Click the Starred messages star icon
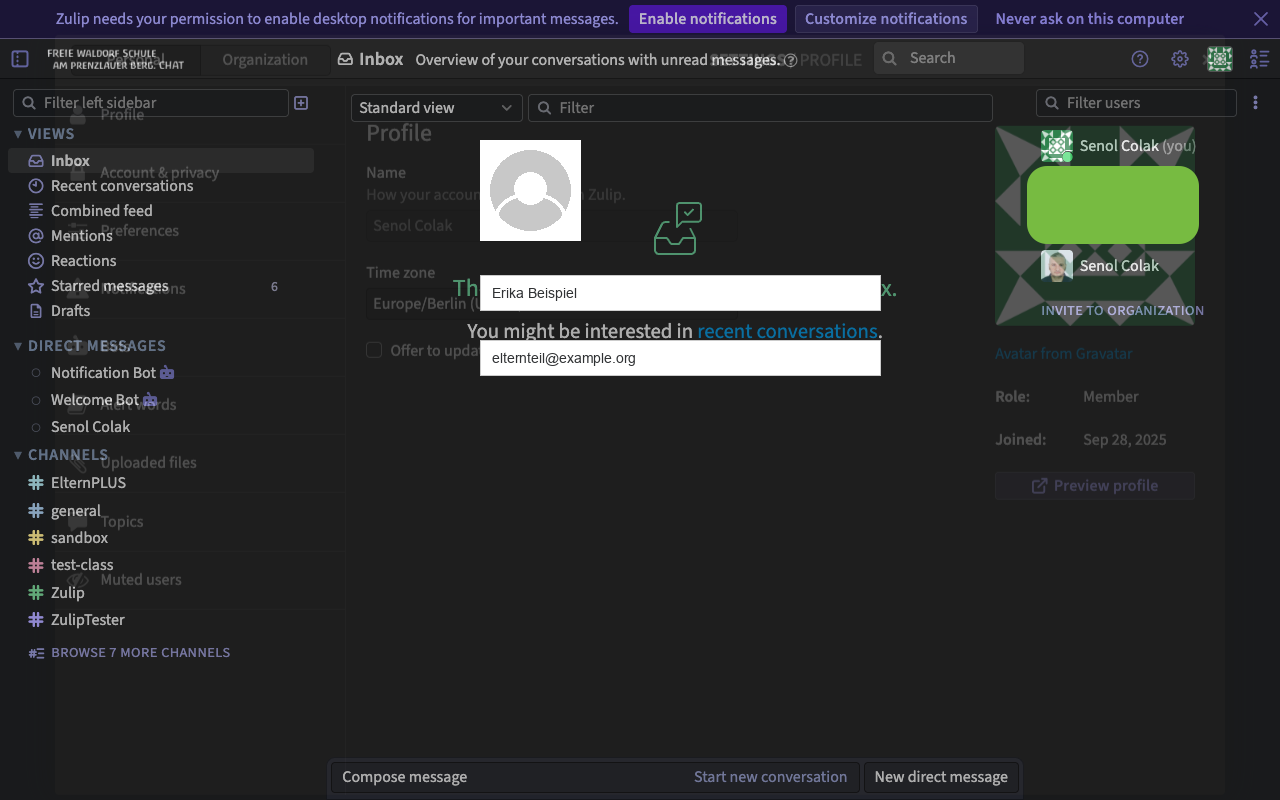Image resolution: width=1280 pixels, height=800 pixels. pyautogui.click(x=36, y=286)
